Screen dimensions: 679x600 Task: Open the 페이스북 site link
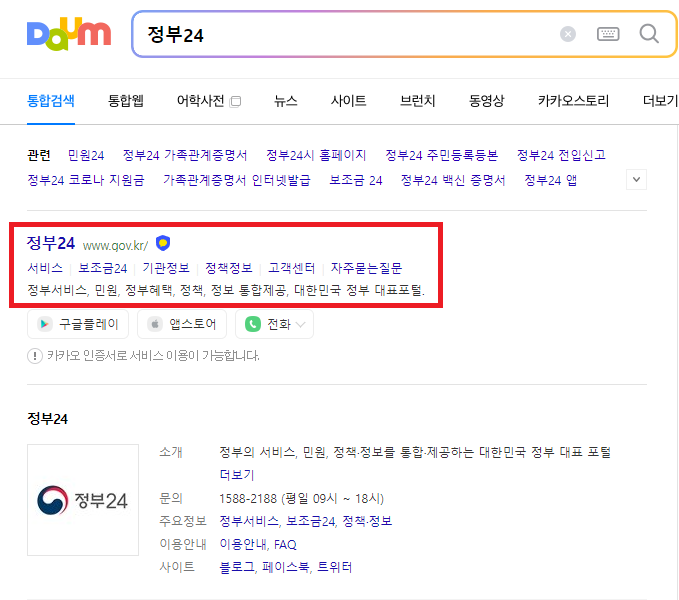(286, 567)
